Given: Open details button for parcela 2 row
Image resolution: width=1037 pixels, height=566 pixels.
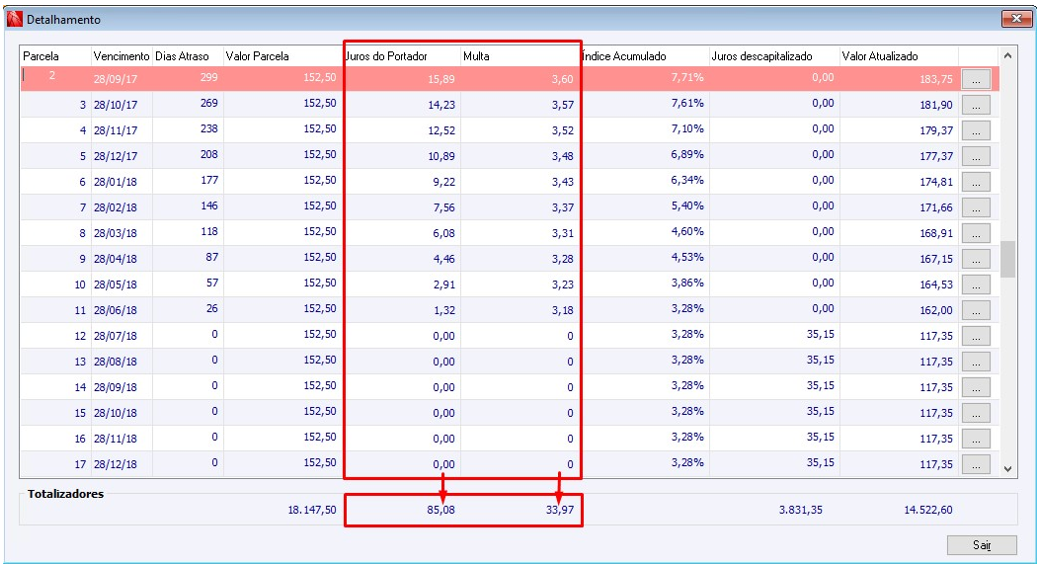Looking at the screenshot, I should point(976,79).
